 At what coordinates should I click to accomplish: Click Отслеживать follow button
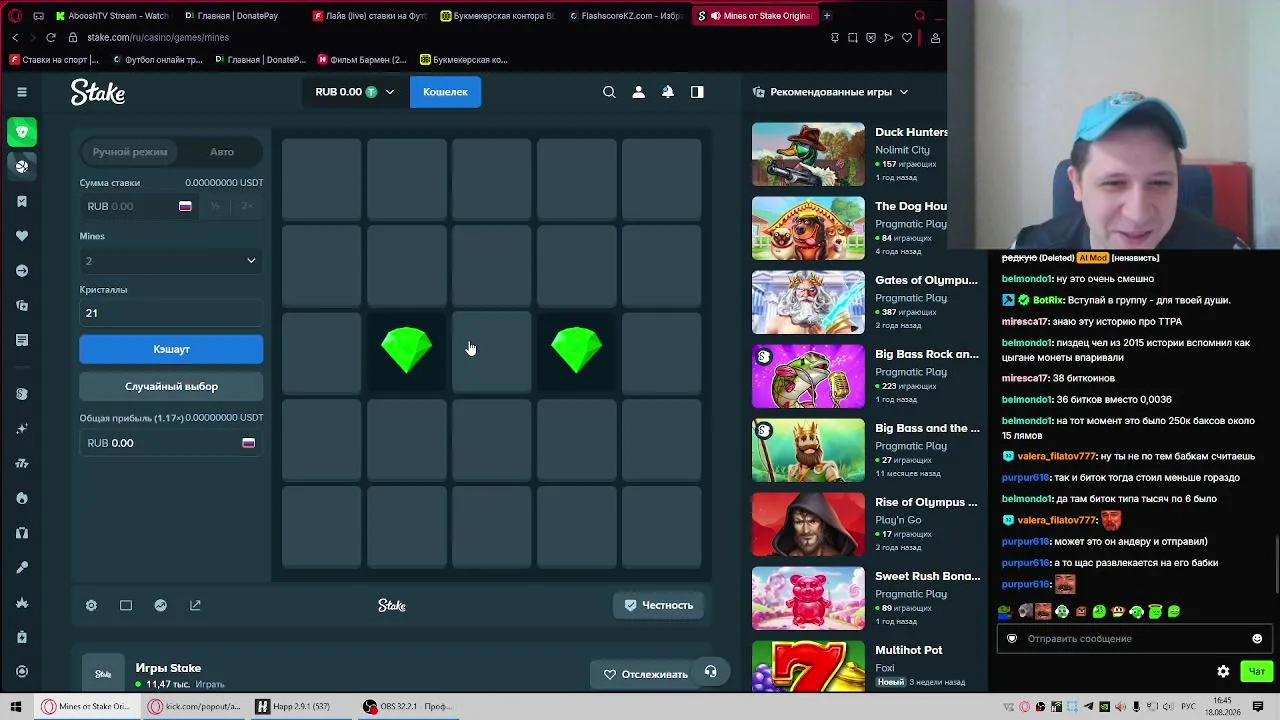tap(645, 674)
